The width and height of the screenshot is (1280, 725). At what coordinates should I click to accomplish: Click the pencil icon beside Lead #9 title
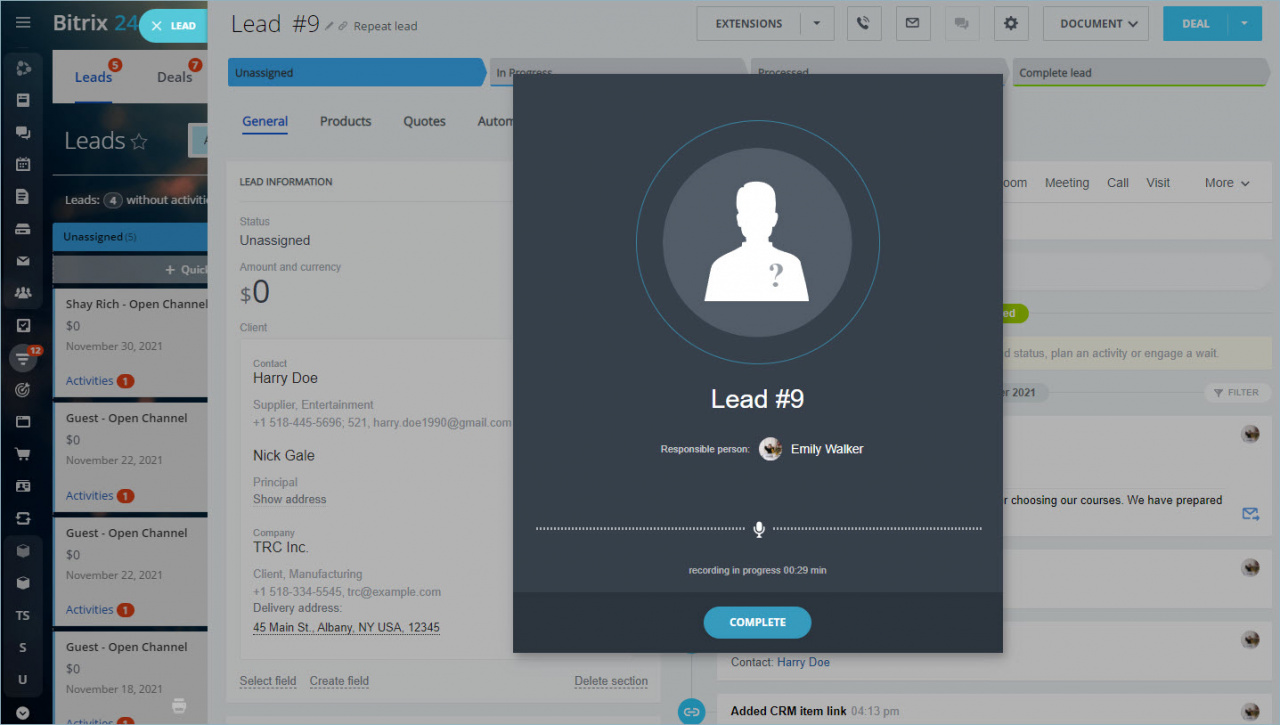(329, 27)
